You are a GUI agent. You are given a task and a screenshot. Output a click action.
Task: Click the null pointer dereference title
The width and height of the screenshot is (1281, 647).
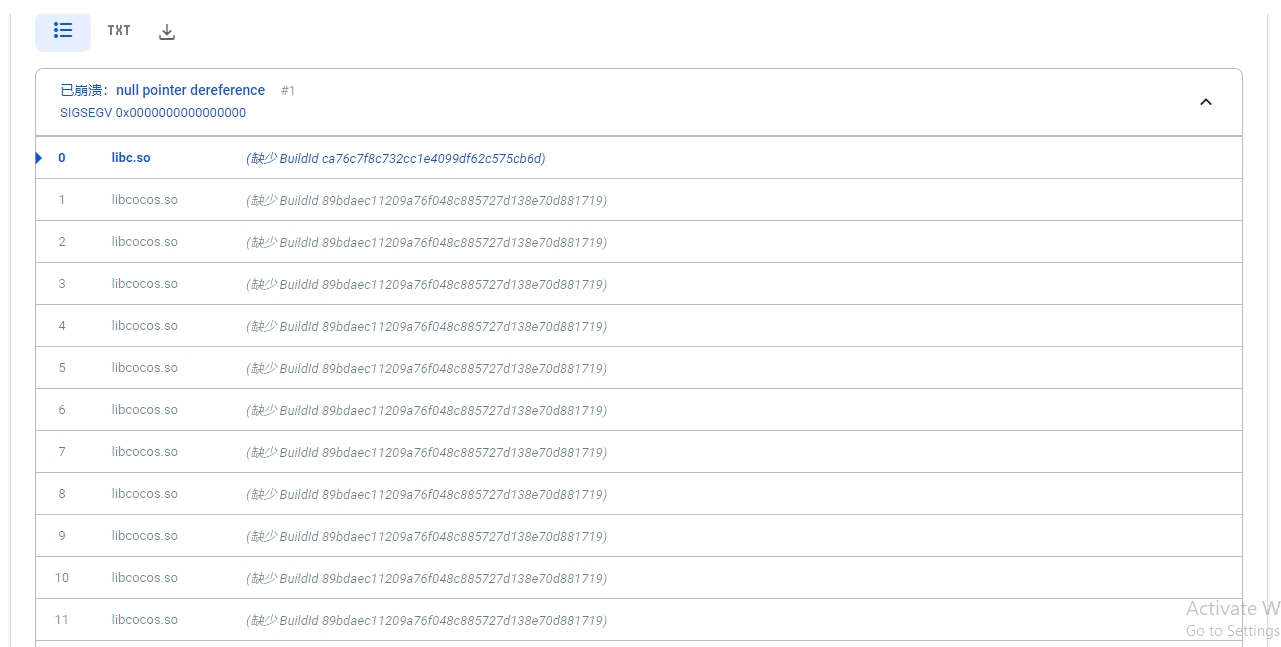point(190,90)
